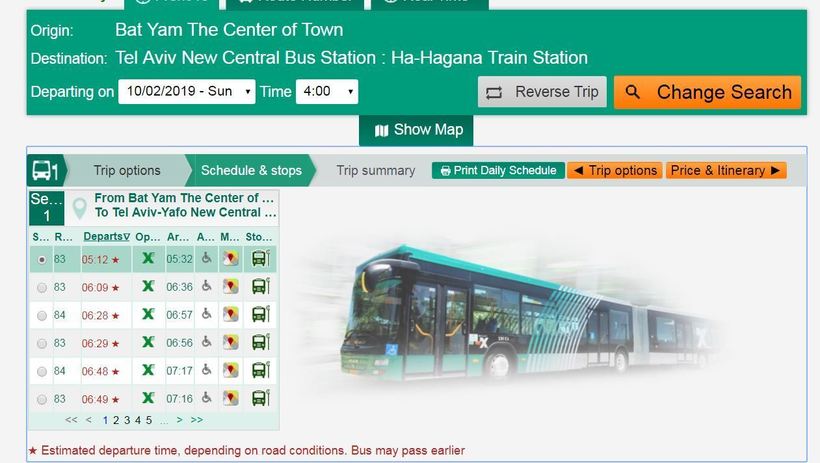Open the Trip summary tab
Viewport: 820px width, 463px height.
tap(375, 170)
